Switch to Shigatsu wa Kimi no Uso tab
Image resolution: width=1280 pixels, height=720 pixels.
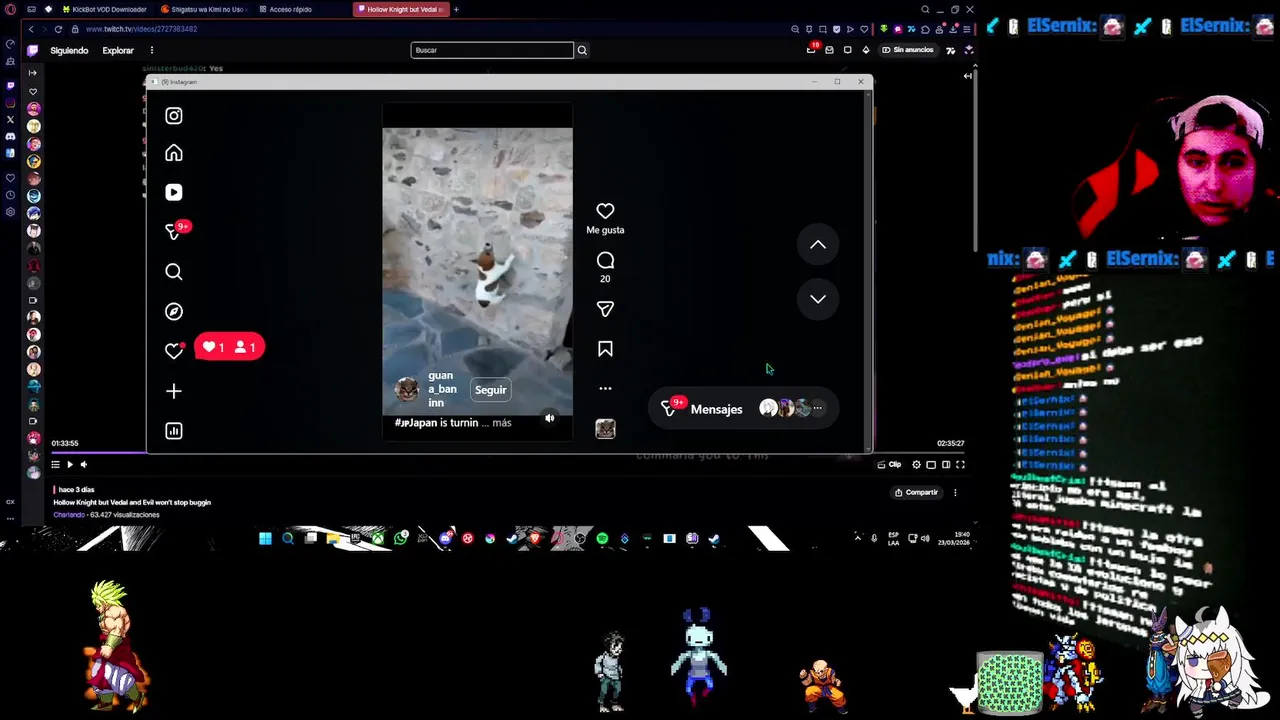(204, 9)
